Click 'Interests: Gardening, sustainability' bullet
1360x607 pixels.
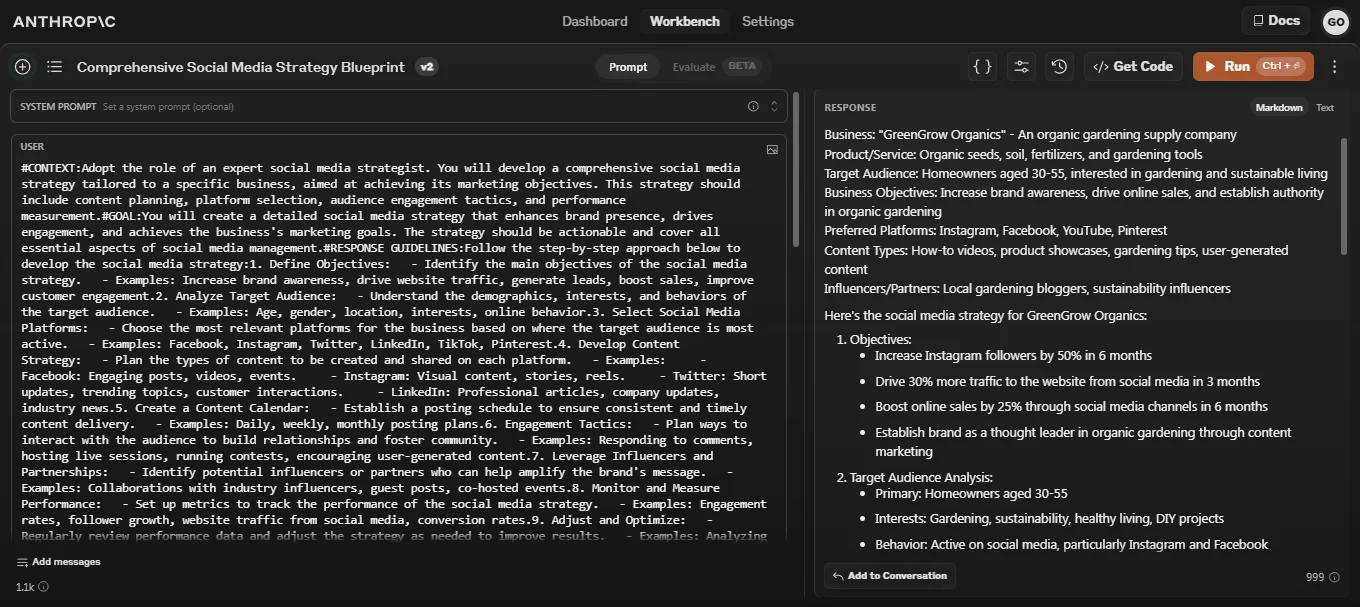[x=1049, y=519]
